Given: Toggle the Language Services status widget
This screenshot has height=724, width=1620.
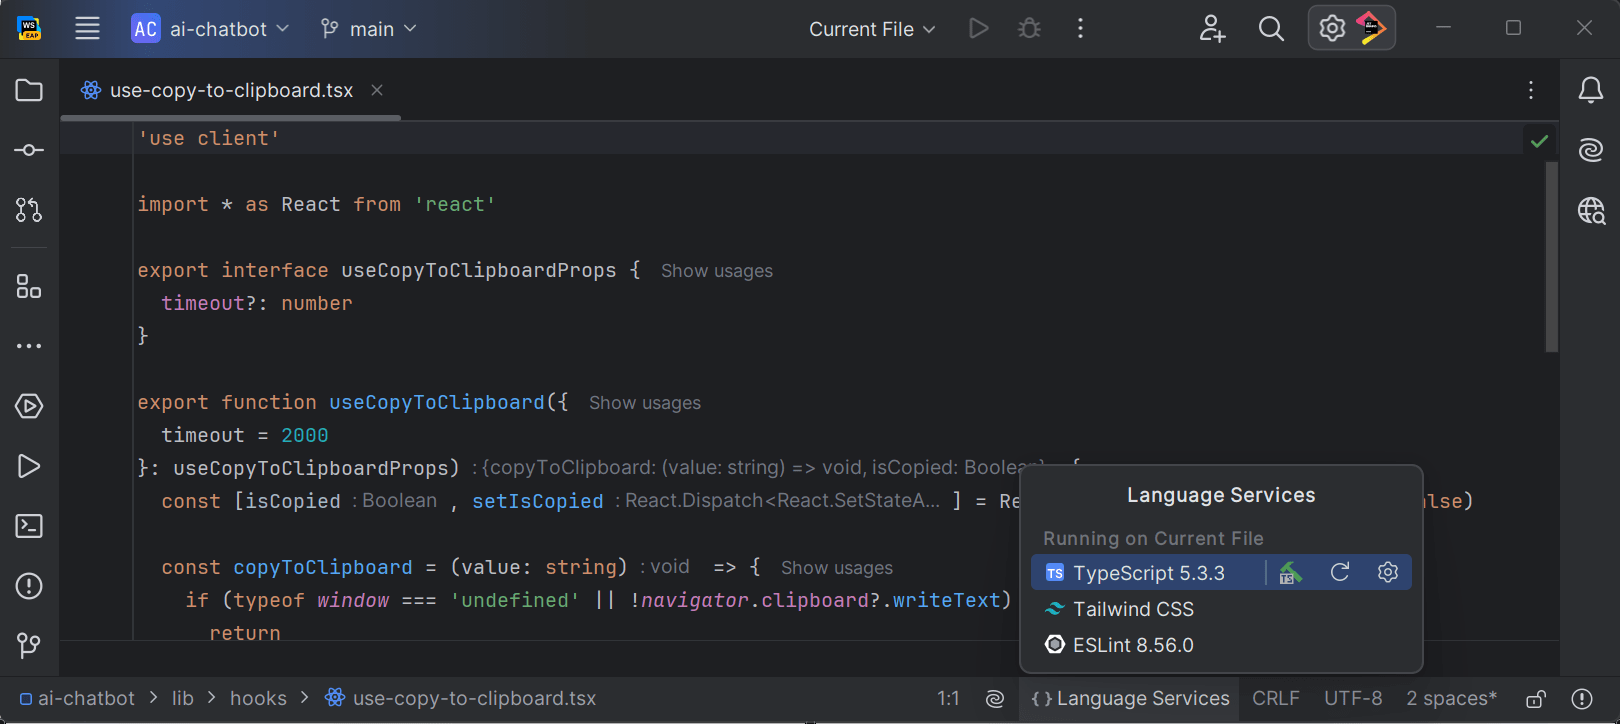Looking at the screenshot, I should [x=1130, y=699].
